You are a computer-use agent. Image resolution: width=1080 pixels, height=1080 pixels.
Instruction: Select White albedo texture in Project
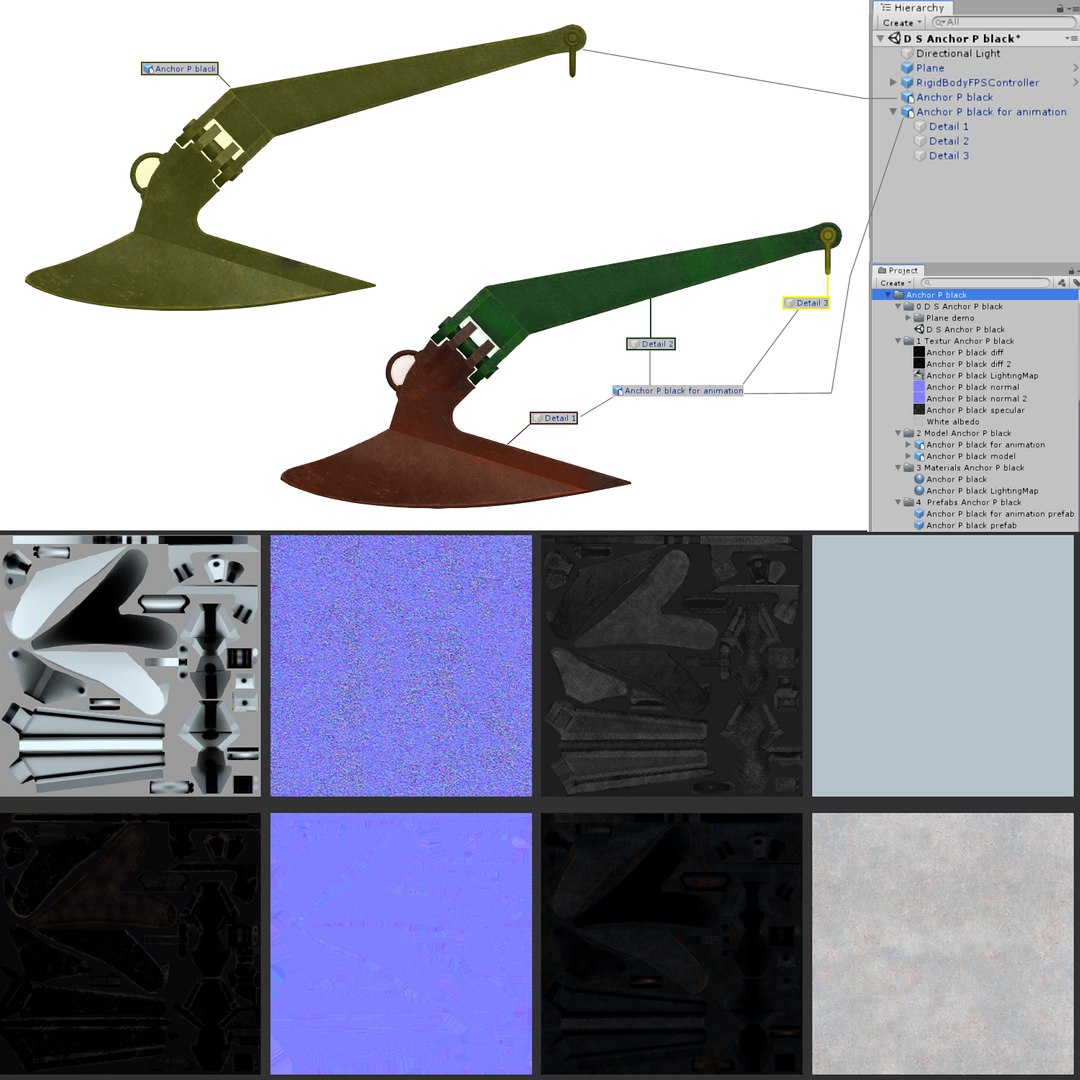point(952,422)
